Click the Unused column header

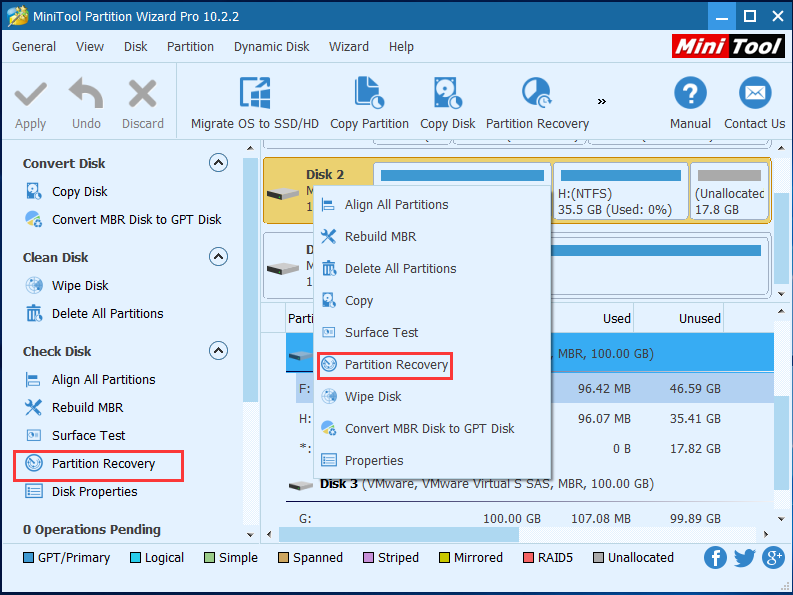coord(678,318)
